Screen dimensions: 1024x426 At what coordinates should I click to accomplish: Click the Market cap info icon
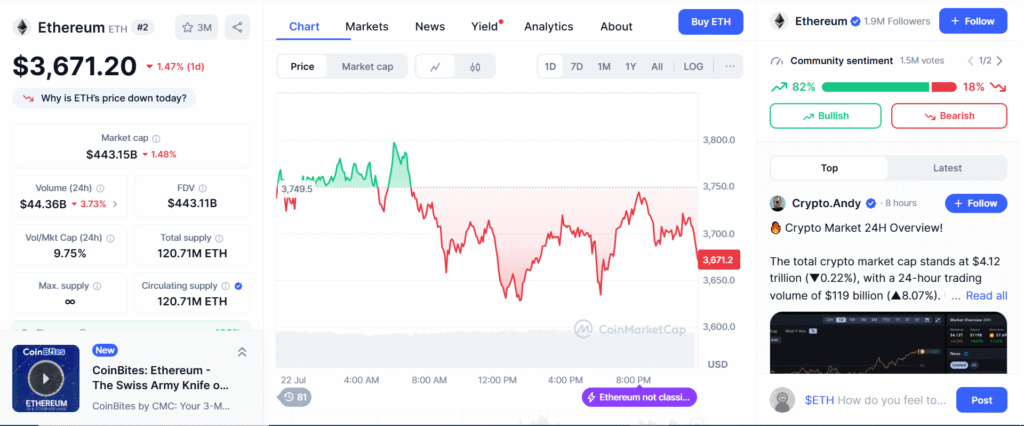click(x=156, y=138)
